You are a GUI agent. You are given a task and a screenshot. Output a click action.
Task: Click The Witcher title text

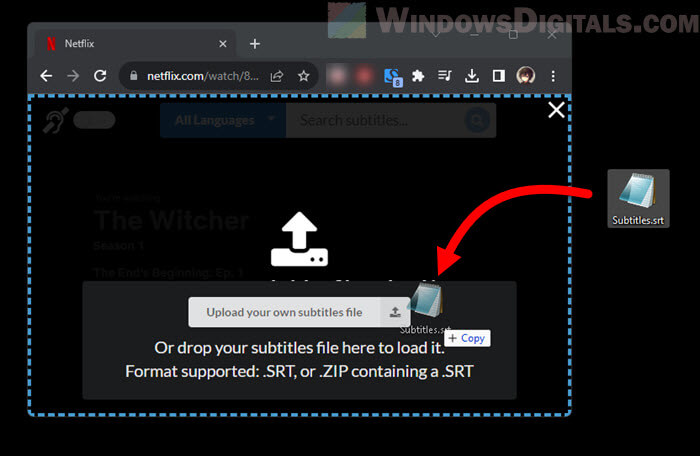pos(171,220)
